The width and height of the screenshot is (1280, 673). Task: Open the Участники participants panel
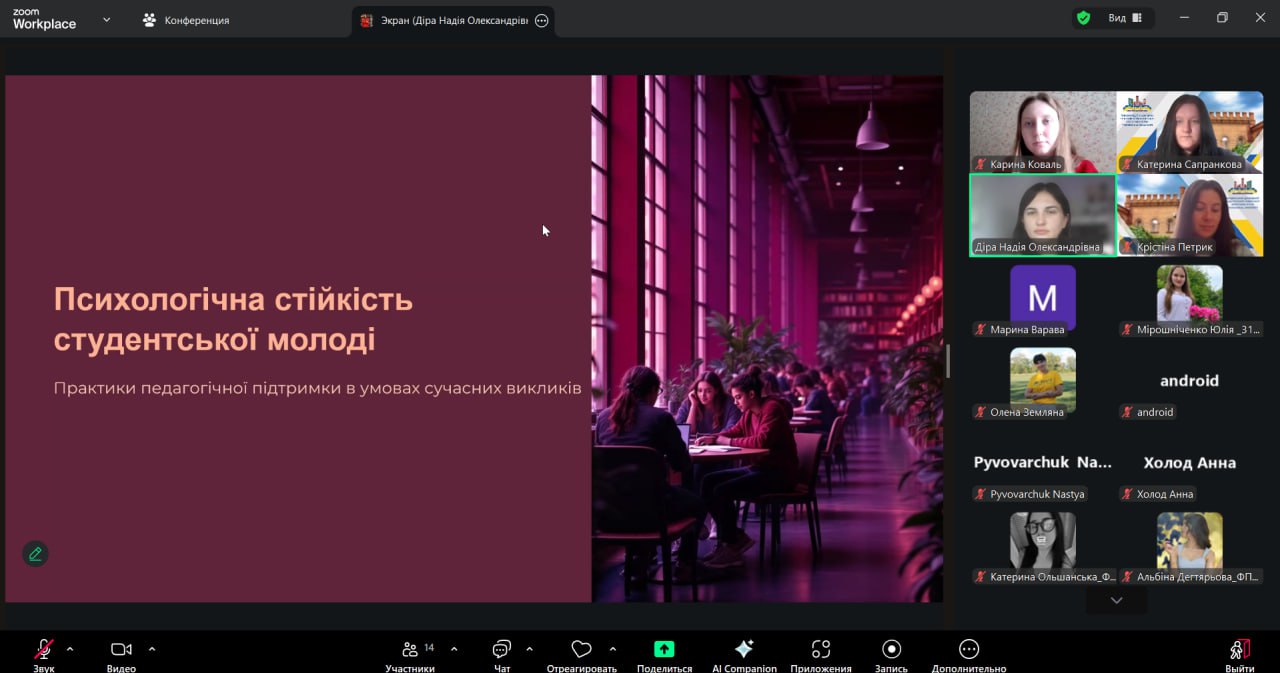410,650
